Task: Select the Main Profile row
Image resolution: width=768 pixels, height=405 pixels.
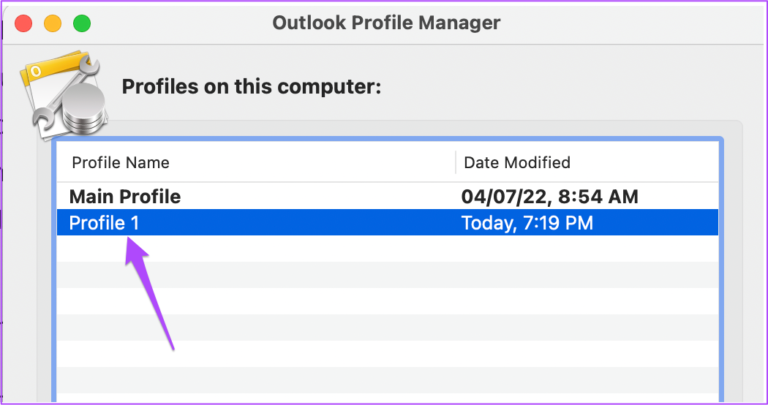Action: [x=387, y=196]
